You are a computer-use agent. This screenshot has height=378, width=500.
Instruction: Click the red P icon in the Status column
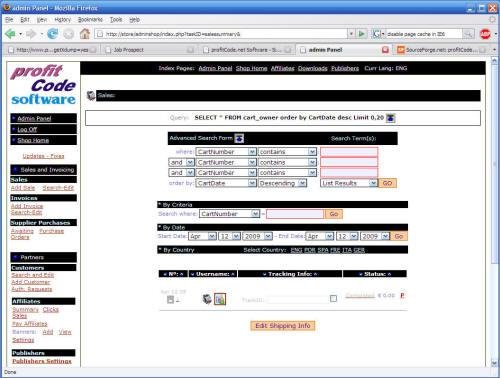[402, 295]
